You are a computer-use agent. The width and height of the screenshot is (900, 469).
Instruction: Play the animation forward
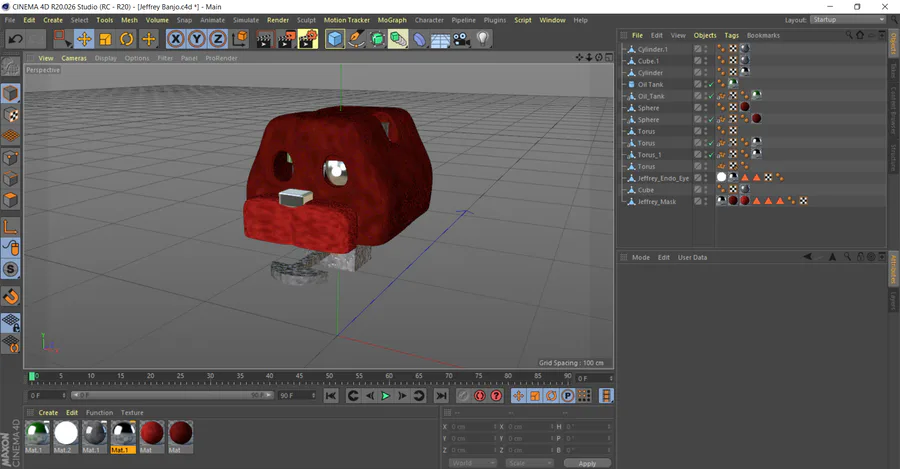(x=386, y=396)
